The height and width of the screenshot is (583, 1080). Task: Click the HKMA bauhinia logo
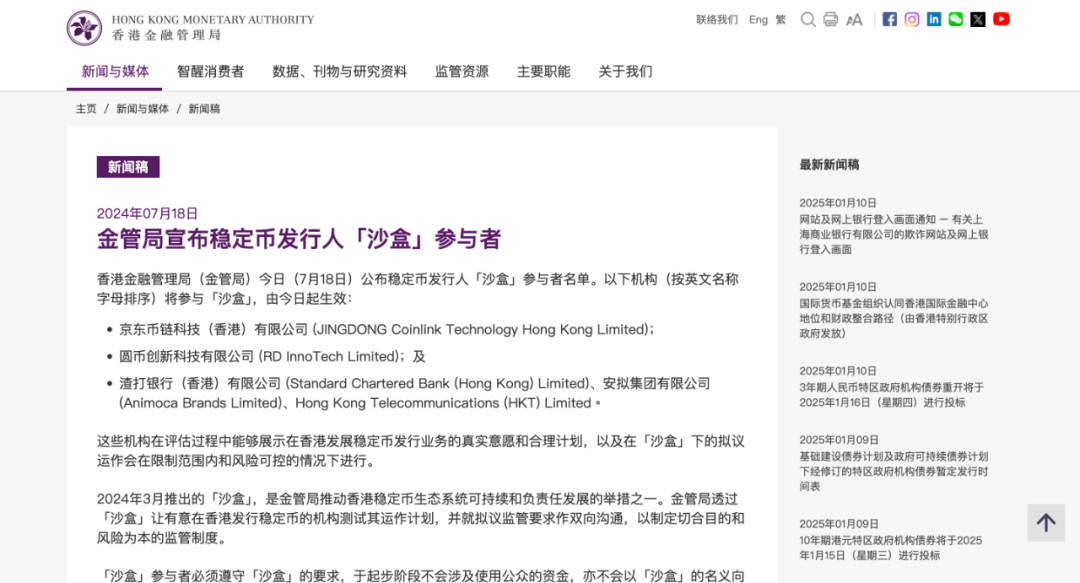click(84, 28)
